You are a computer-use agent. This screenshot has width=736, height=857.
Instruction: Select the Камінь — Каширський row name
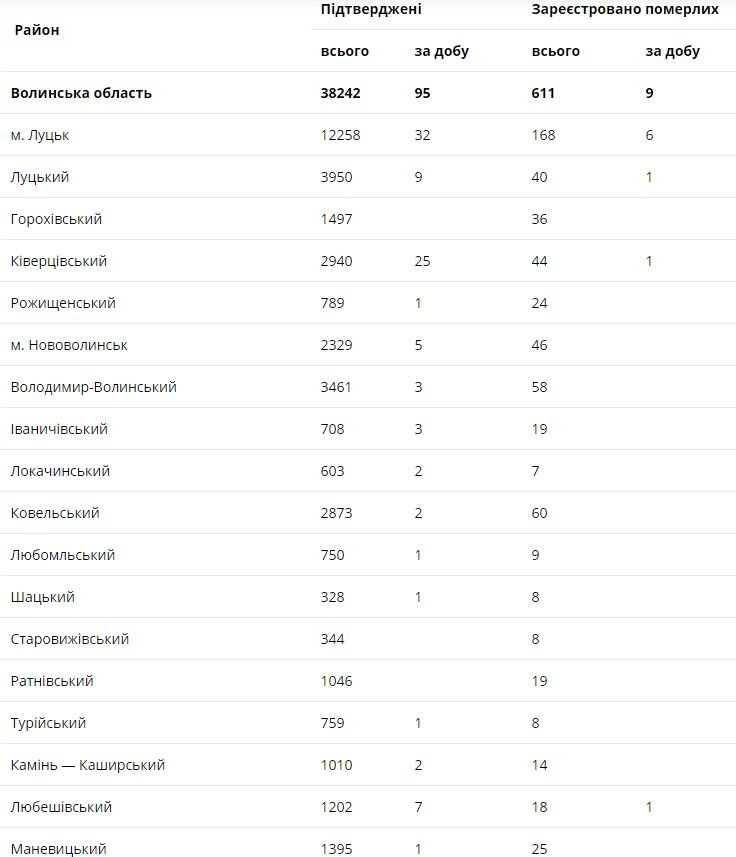88,765
